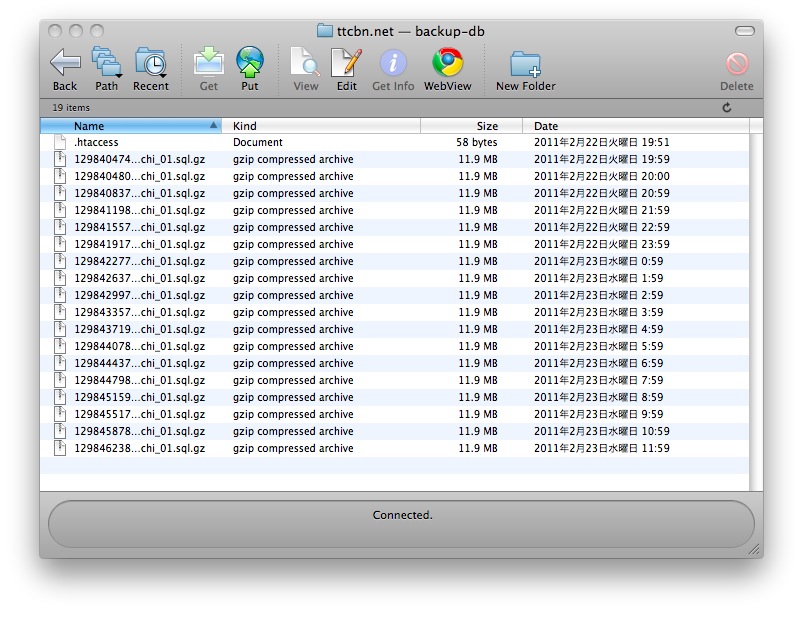This screenshot has width=803, height=618.
Task: Sort by Size column header
Action: coord(472,126)
